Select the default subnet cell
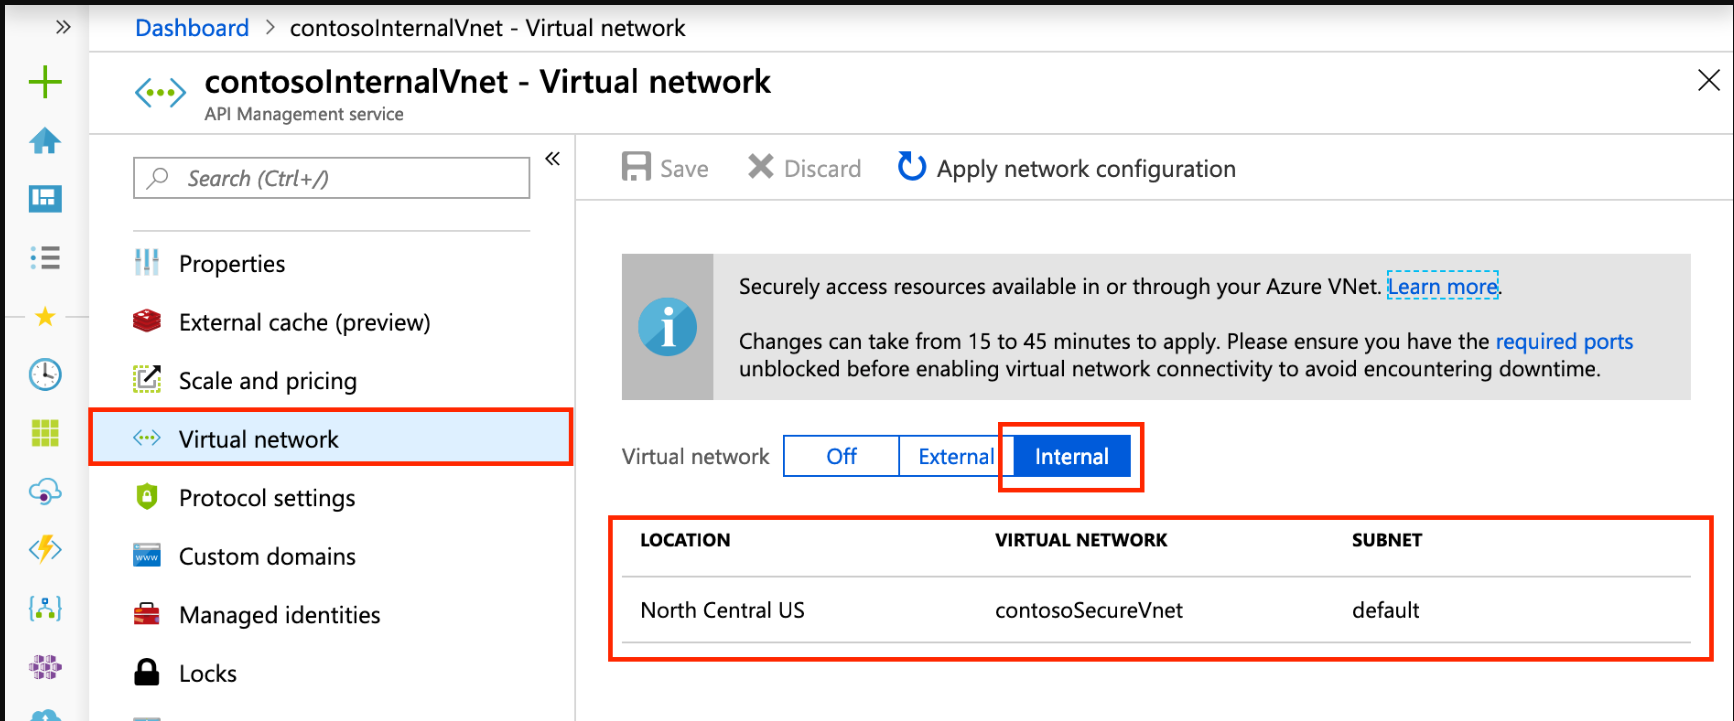 pos(1385,610)
